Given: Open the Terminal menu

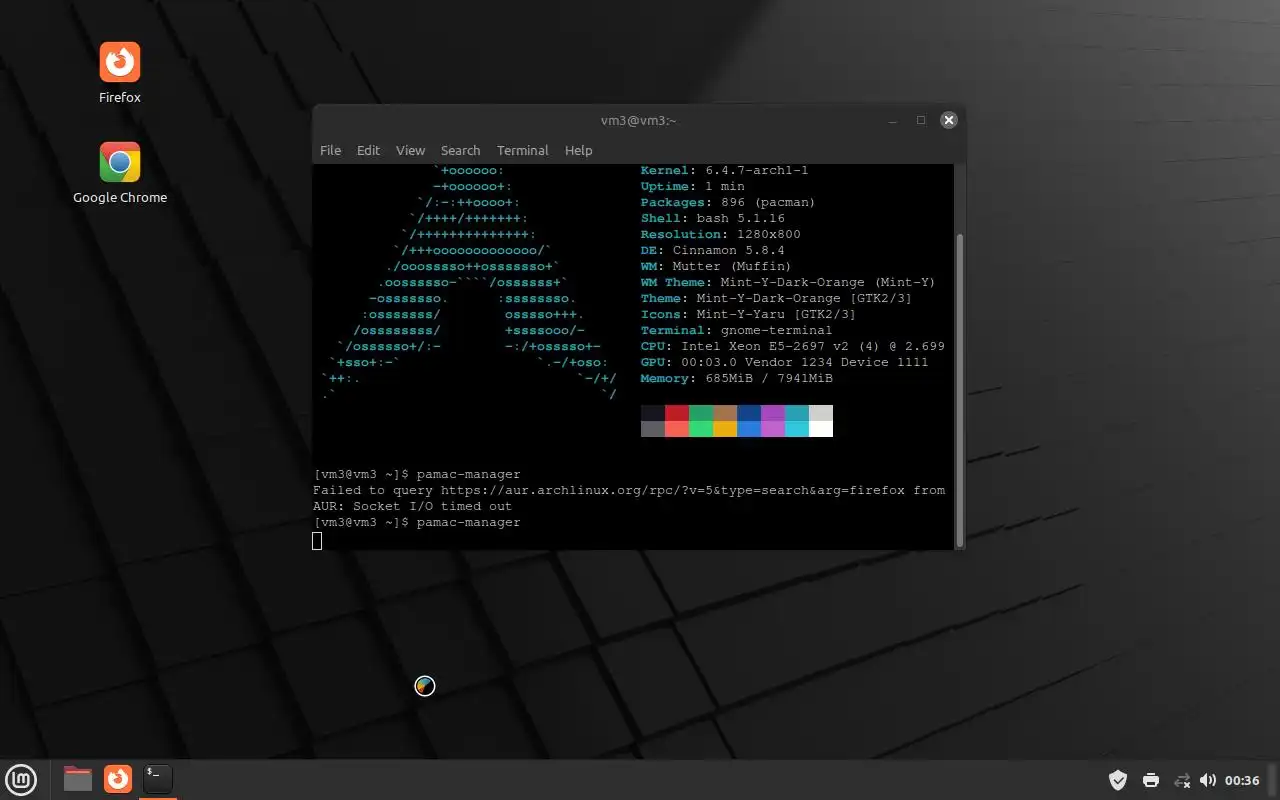Looking at the screenshot, I should (522, 150).
